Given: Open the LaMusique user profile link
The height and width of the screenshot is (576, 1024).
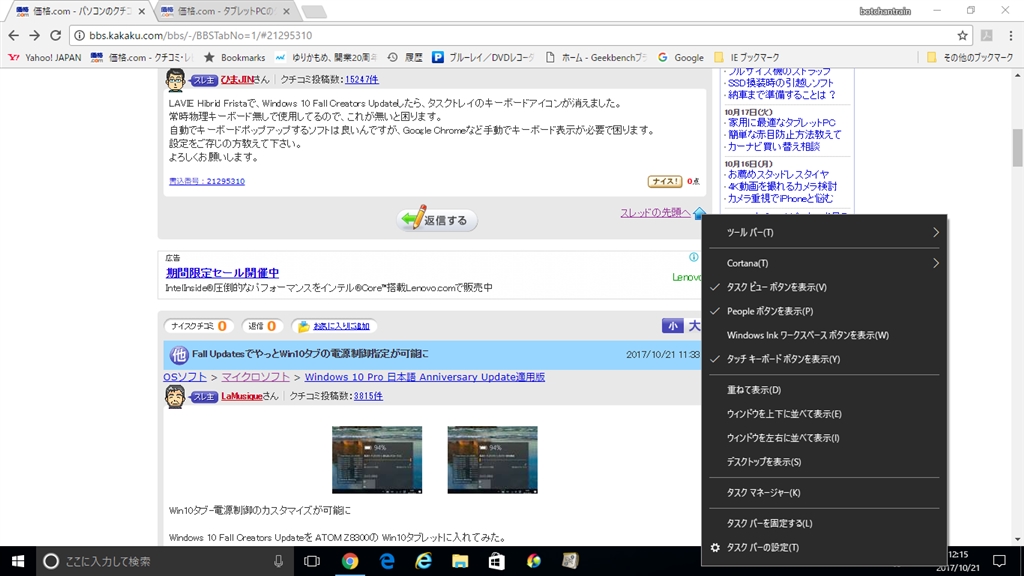Looking at the screenshot, I should pos(242,396).
